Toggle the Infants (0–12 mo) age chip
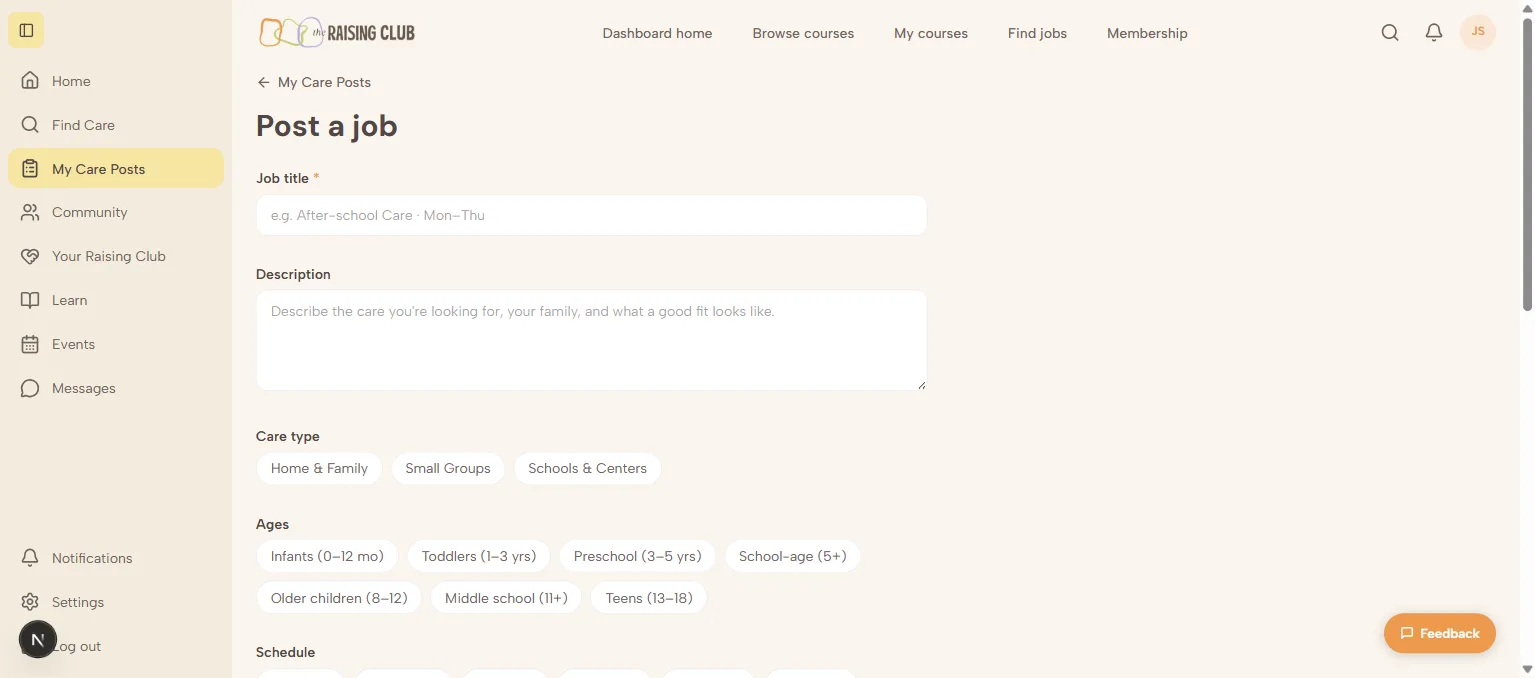Image resolution: width=1535 pixels, height=678 pixels. (x=327, y=556)
